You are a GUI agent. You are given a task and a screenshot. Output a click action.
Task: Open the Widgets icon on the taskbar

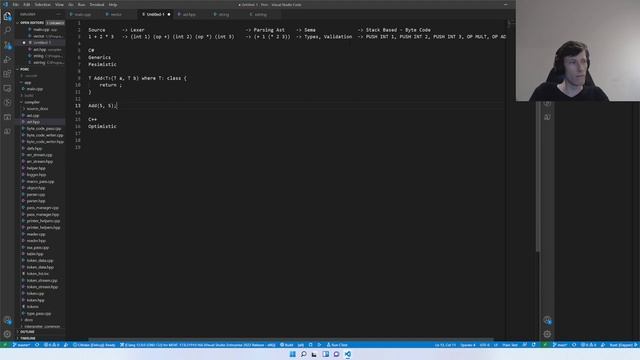(x=325, y=354)
